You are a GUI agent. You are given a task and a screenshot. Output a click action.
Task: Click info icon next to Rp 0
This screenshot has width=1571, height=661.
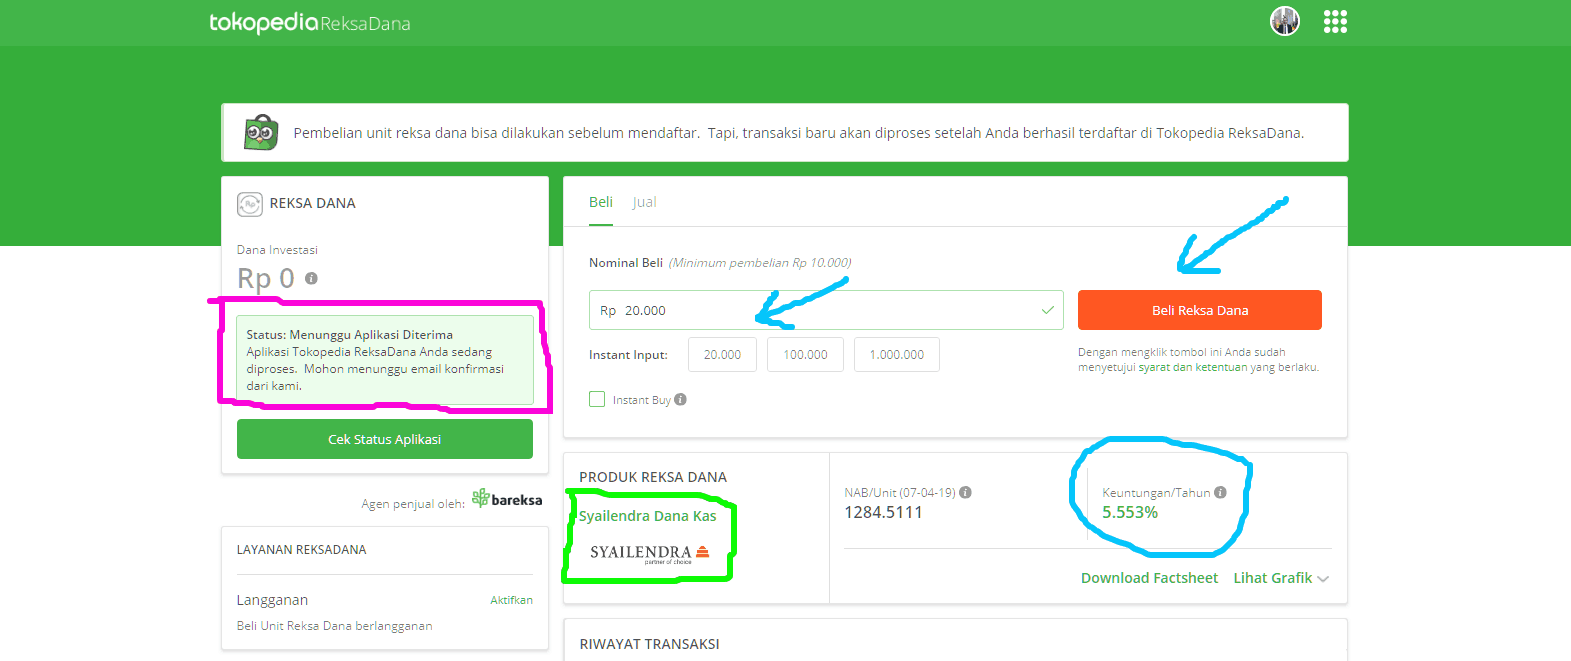pyautogui.click(x=311, y=279)
